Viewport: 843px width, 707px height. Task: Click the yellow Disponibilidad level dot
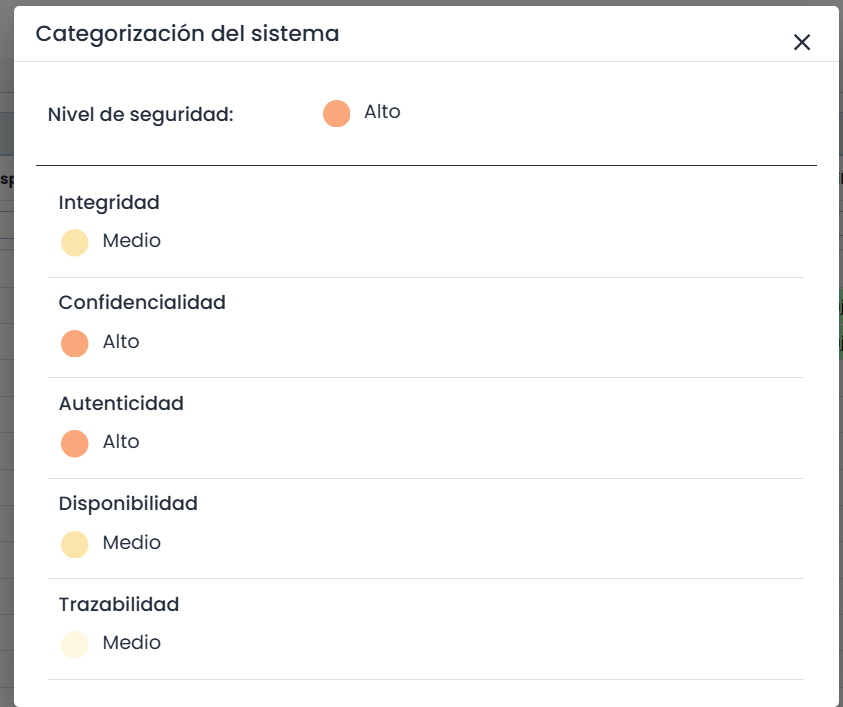(x=75, y=544)
